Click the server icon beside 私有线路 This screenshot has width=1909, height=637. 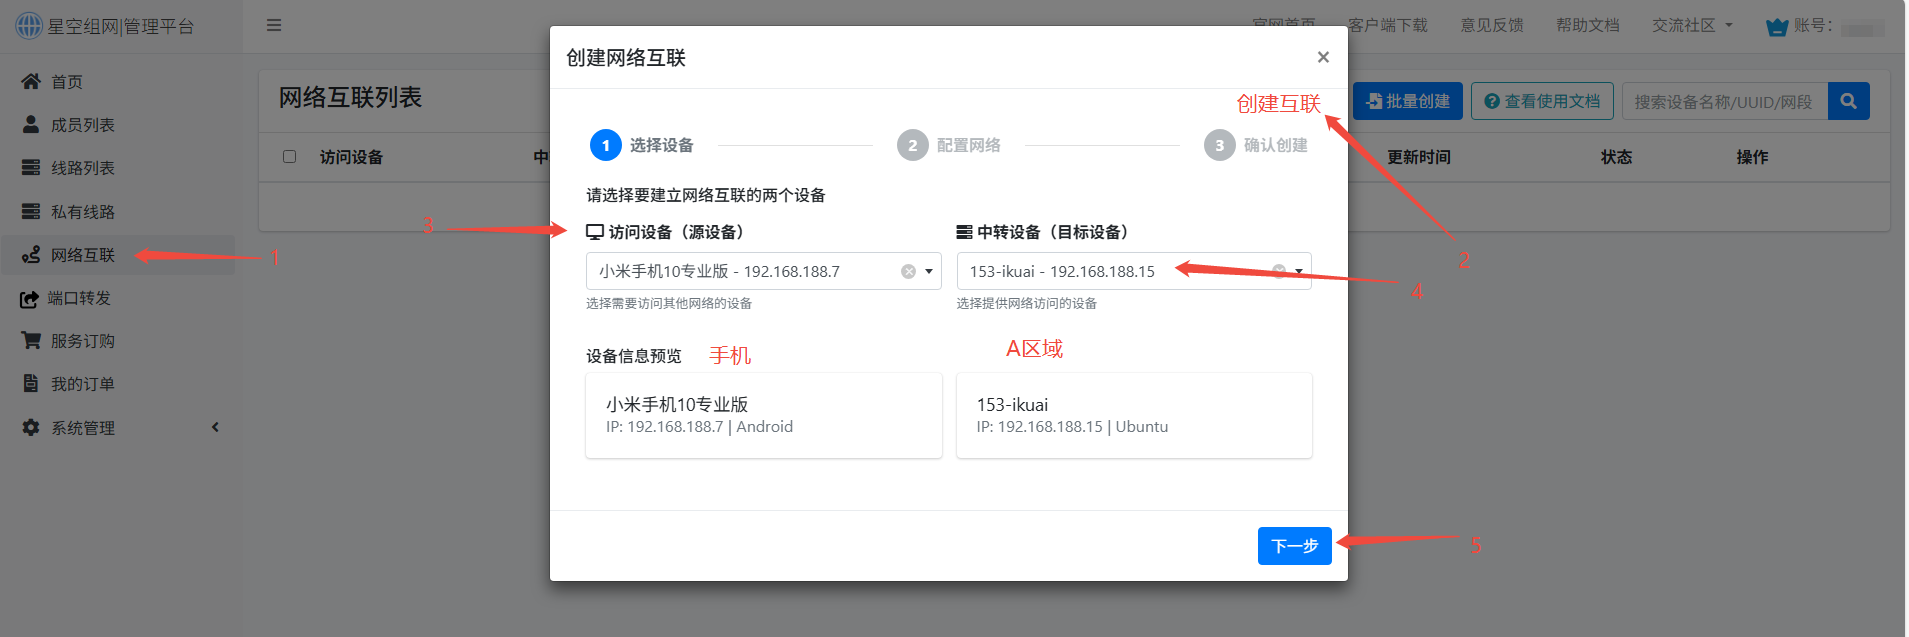click(31, 211)
